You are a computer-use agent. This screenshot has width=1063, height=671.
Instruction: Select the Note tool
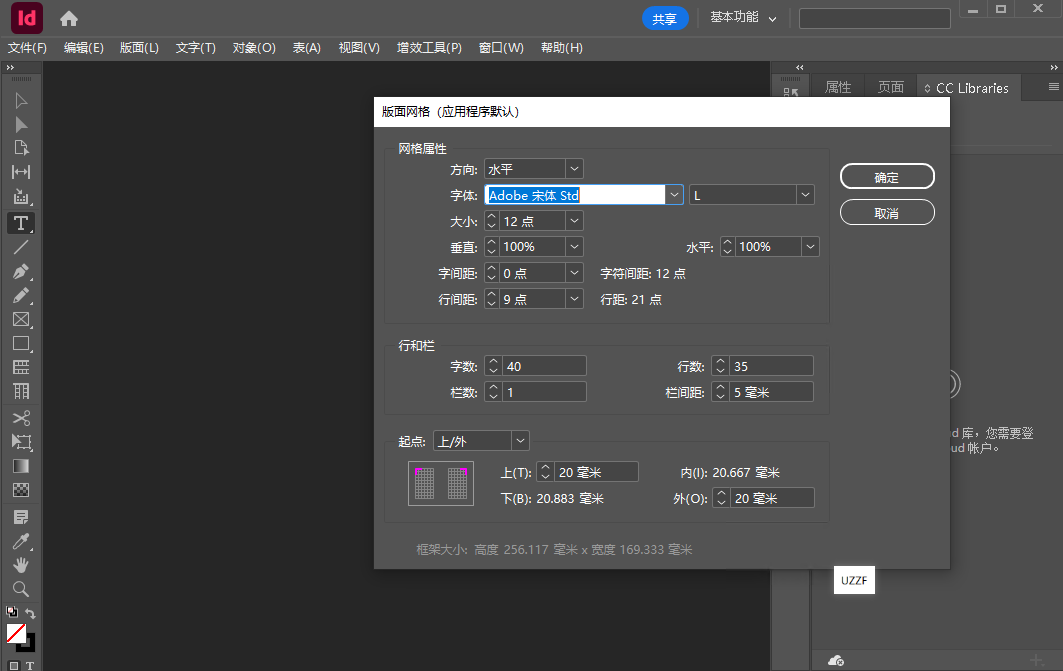click(x=21, y=517)
